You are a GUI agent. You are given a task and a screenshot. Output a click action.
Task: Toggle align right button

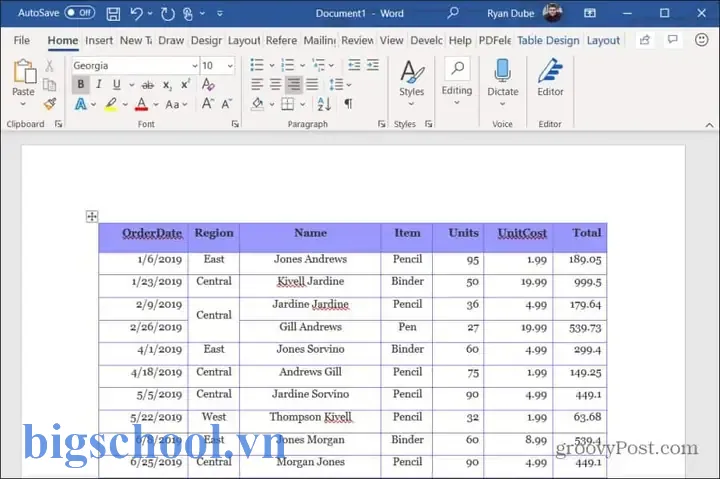294,85
